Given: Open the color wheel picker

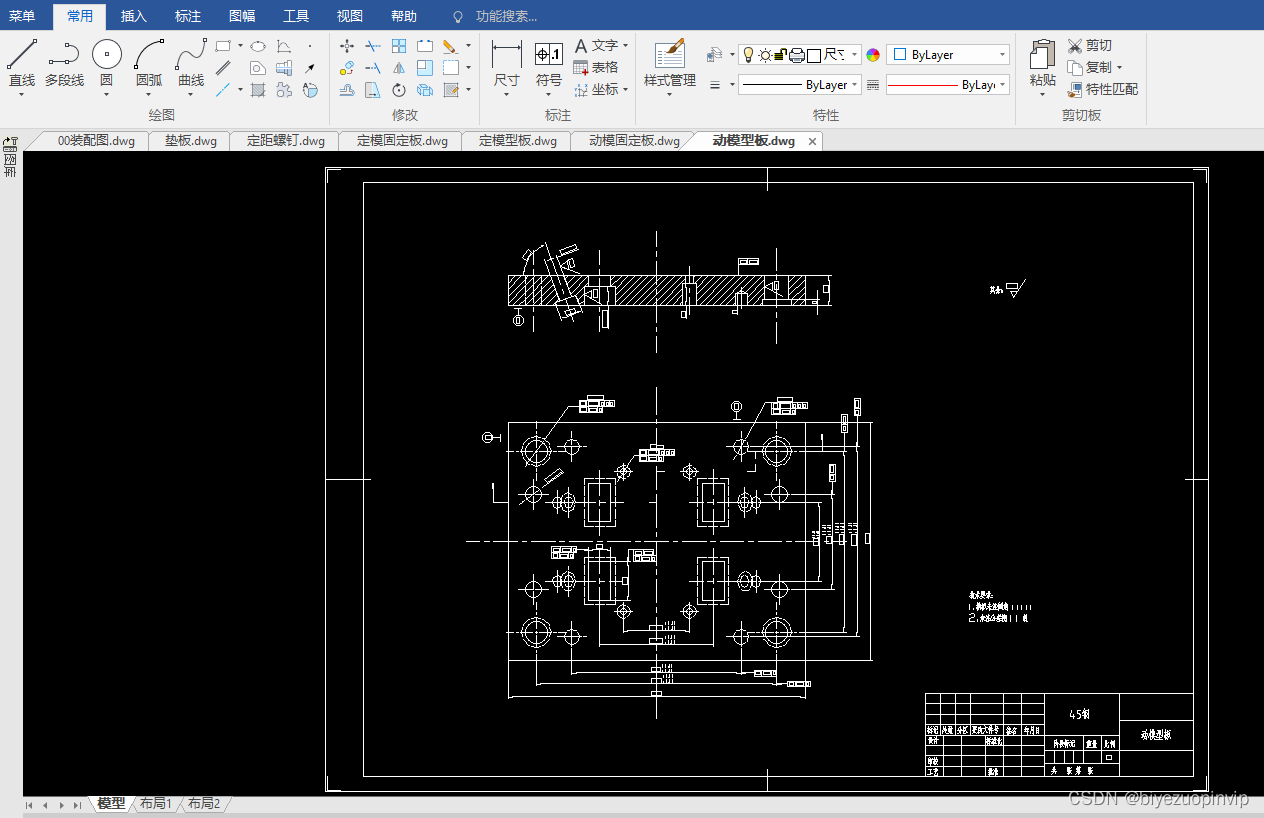Looking at the screenshot, I should [x=873, y=55].
